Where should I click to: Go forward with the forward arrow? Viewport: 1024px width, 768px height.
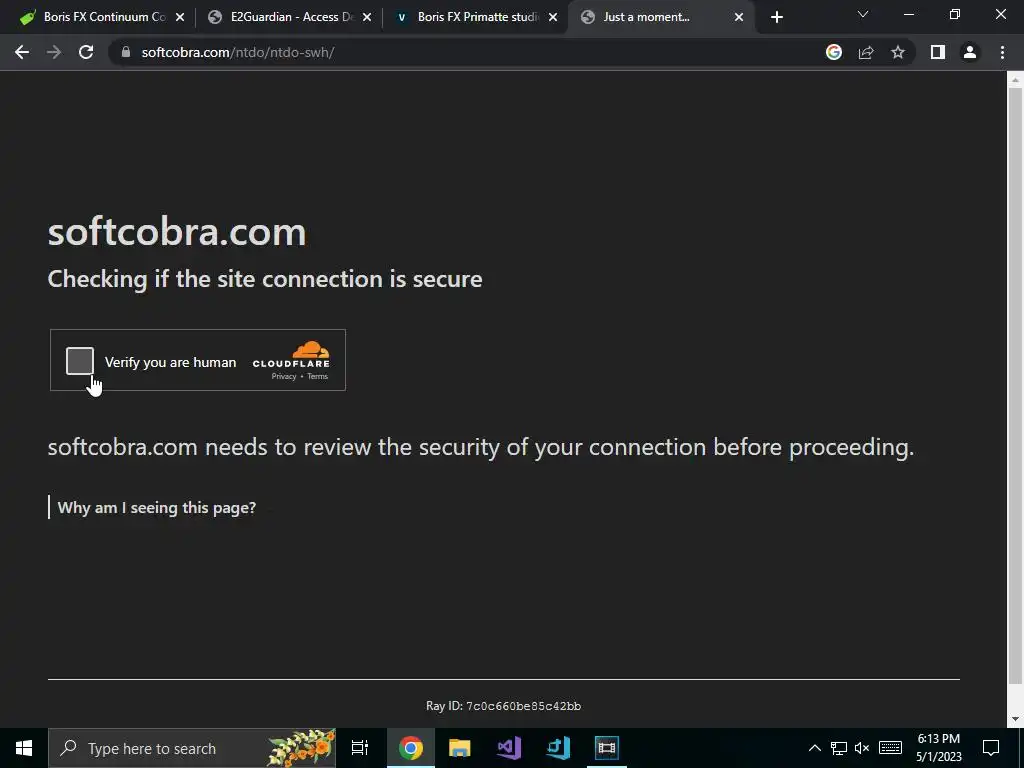pyautogui.click(x=54, y=52)
